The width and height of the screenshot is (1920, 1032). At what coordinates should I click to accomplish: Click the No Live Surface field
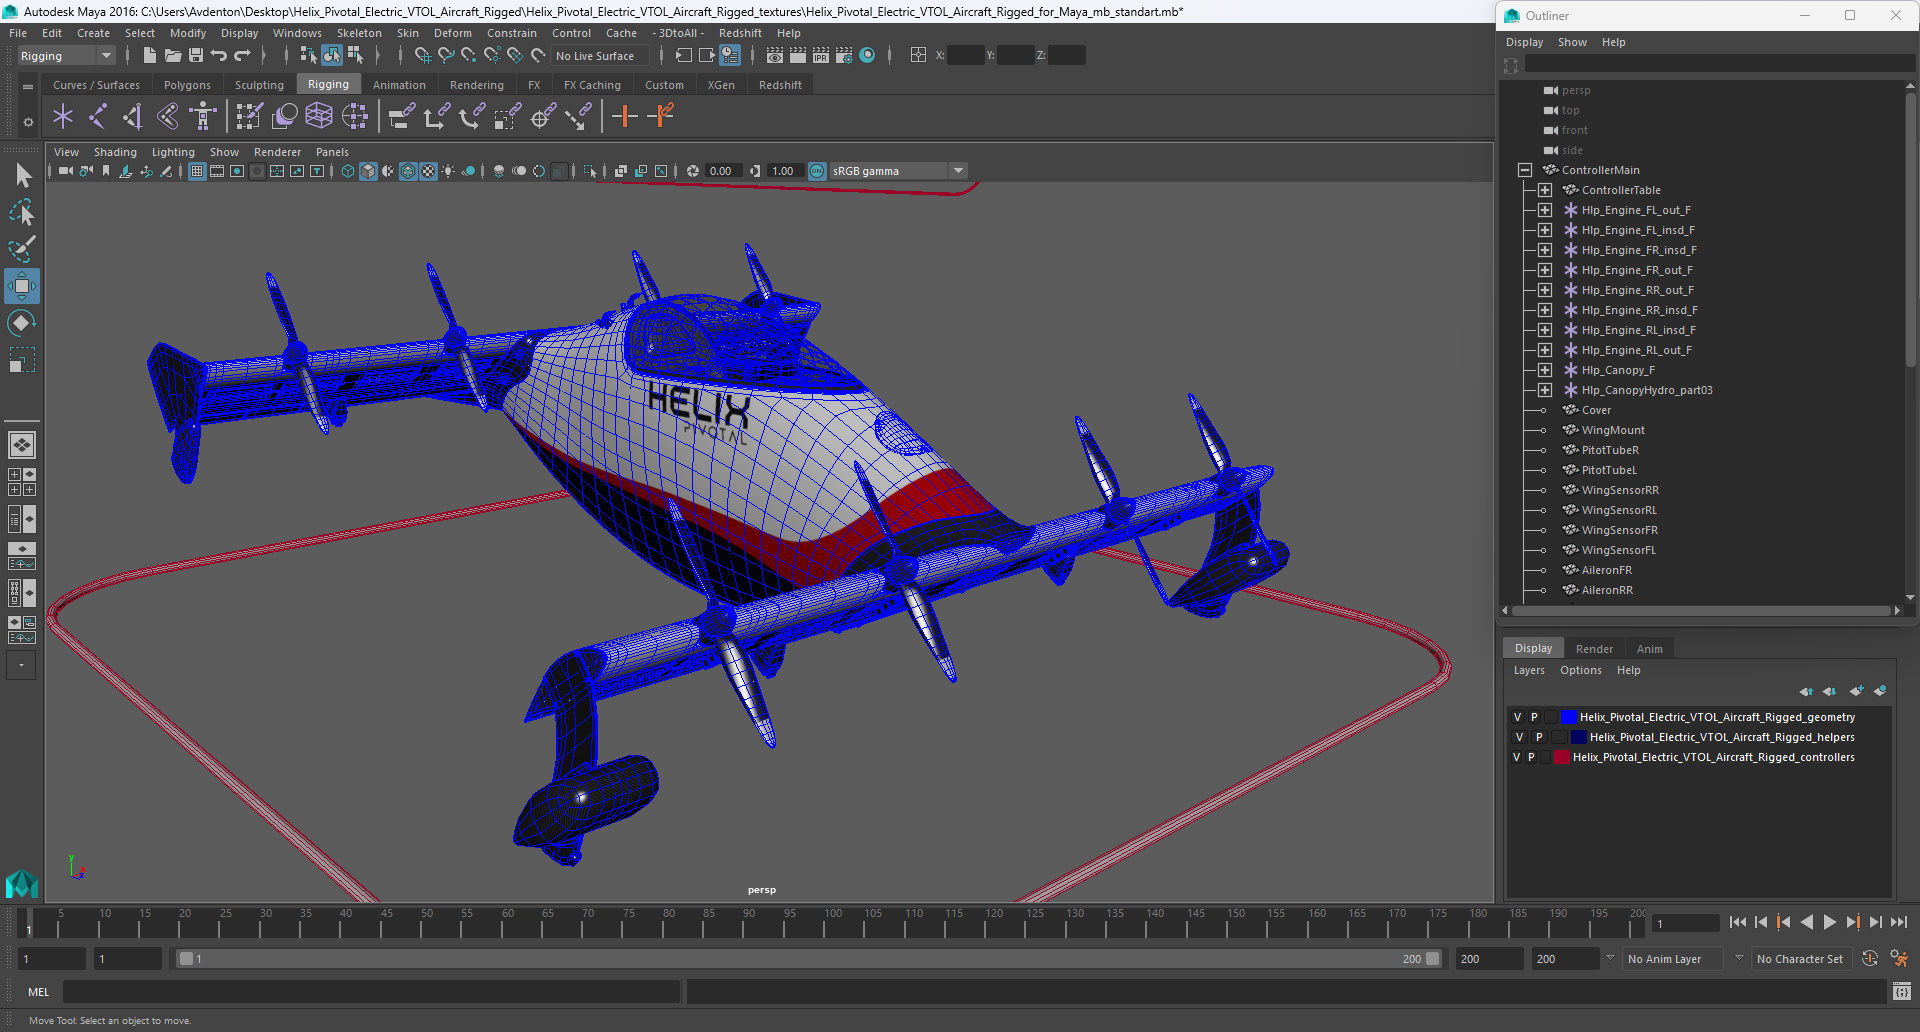(600, 56)
